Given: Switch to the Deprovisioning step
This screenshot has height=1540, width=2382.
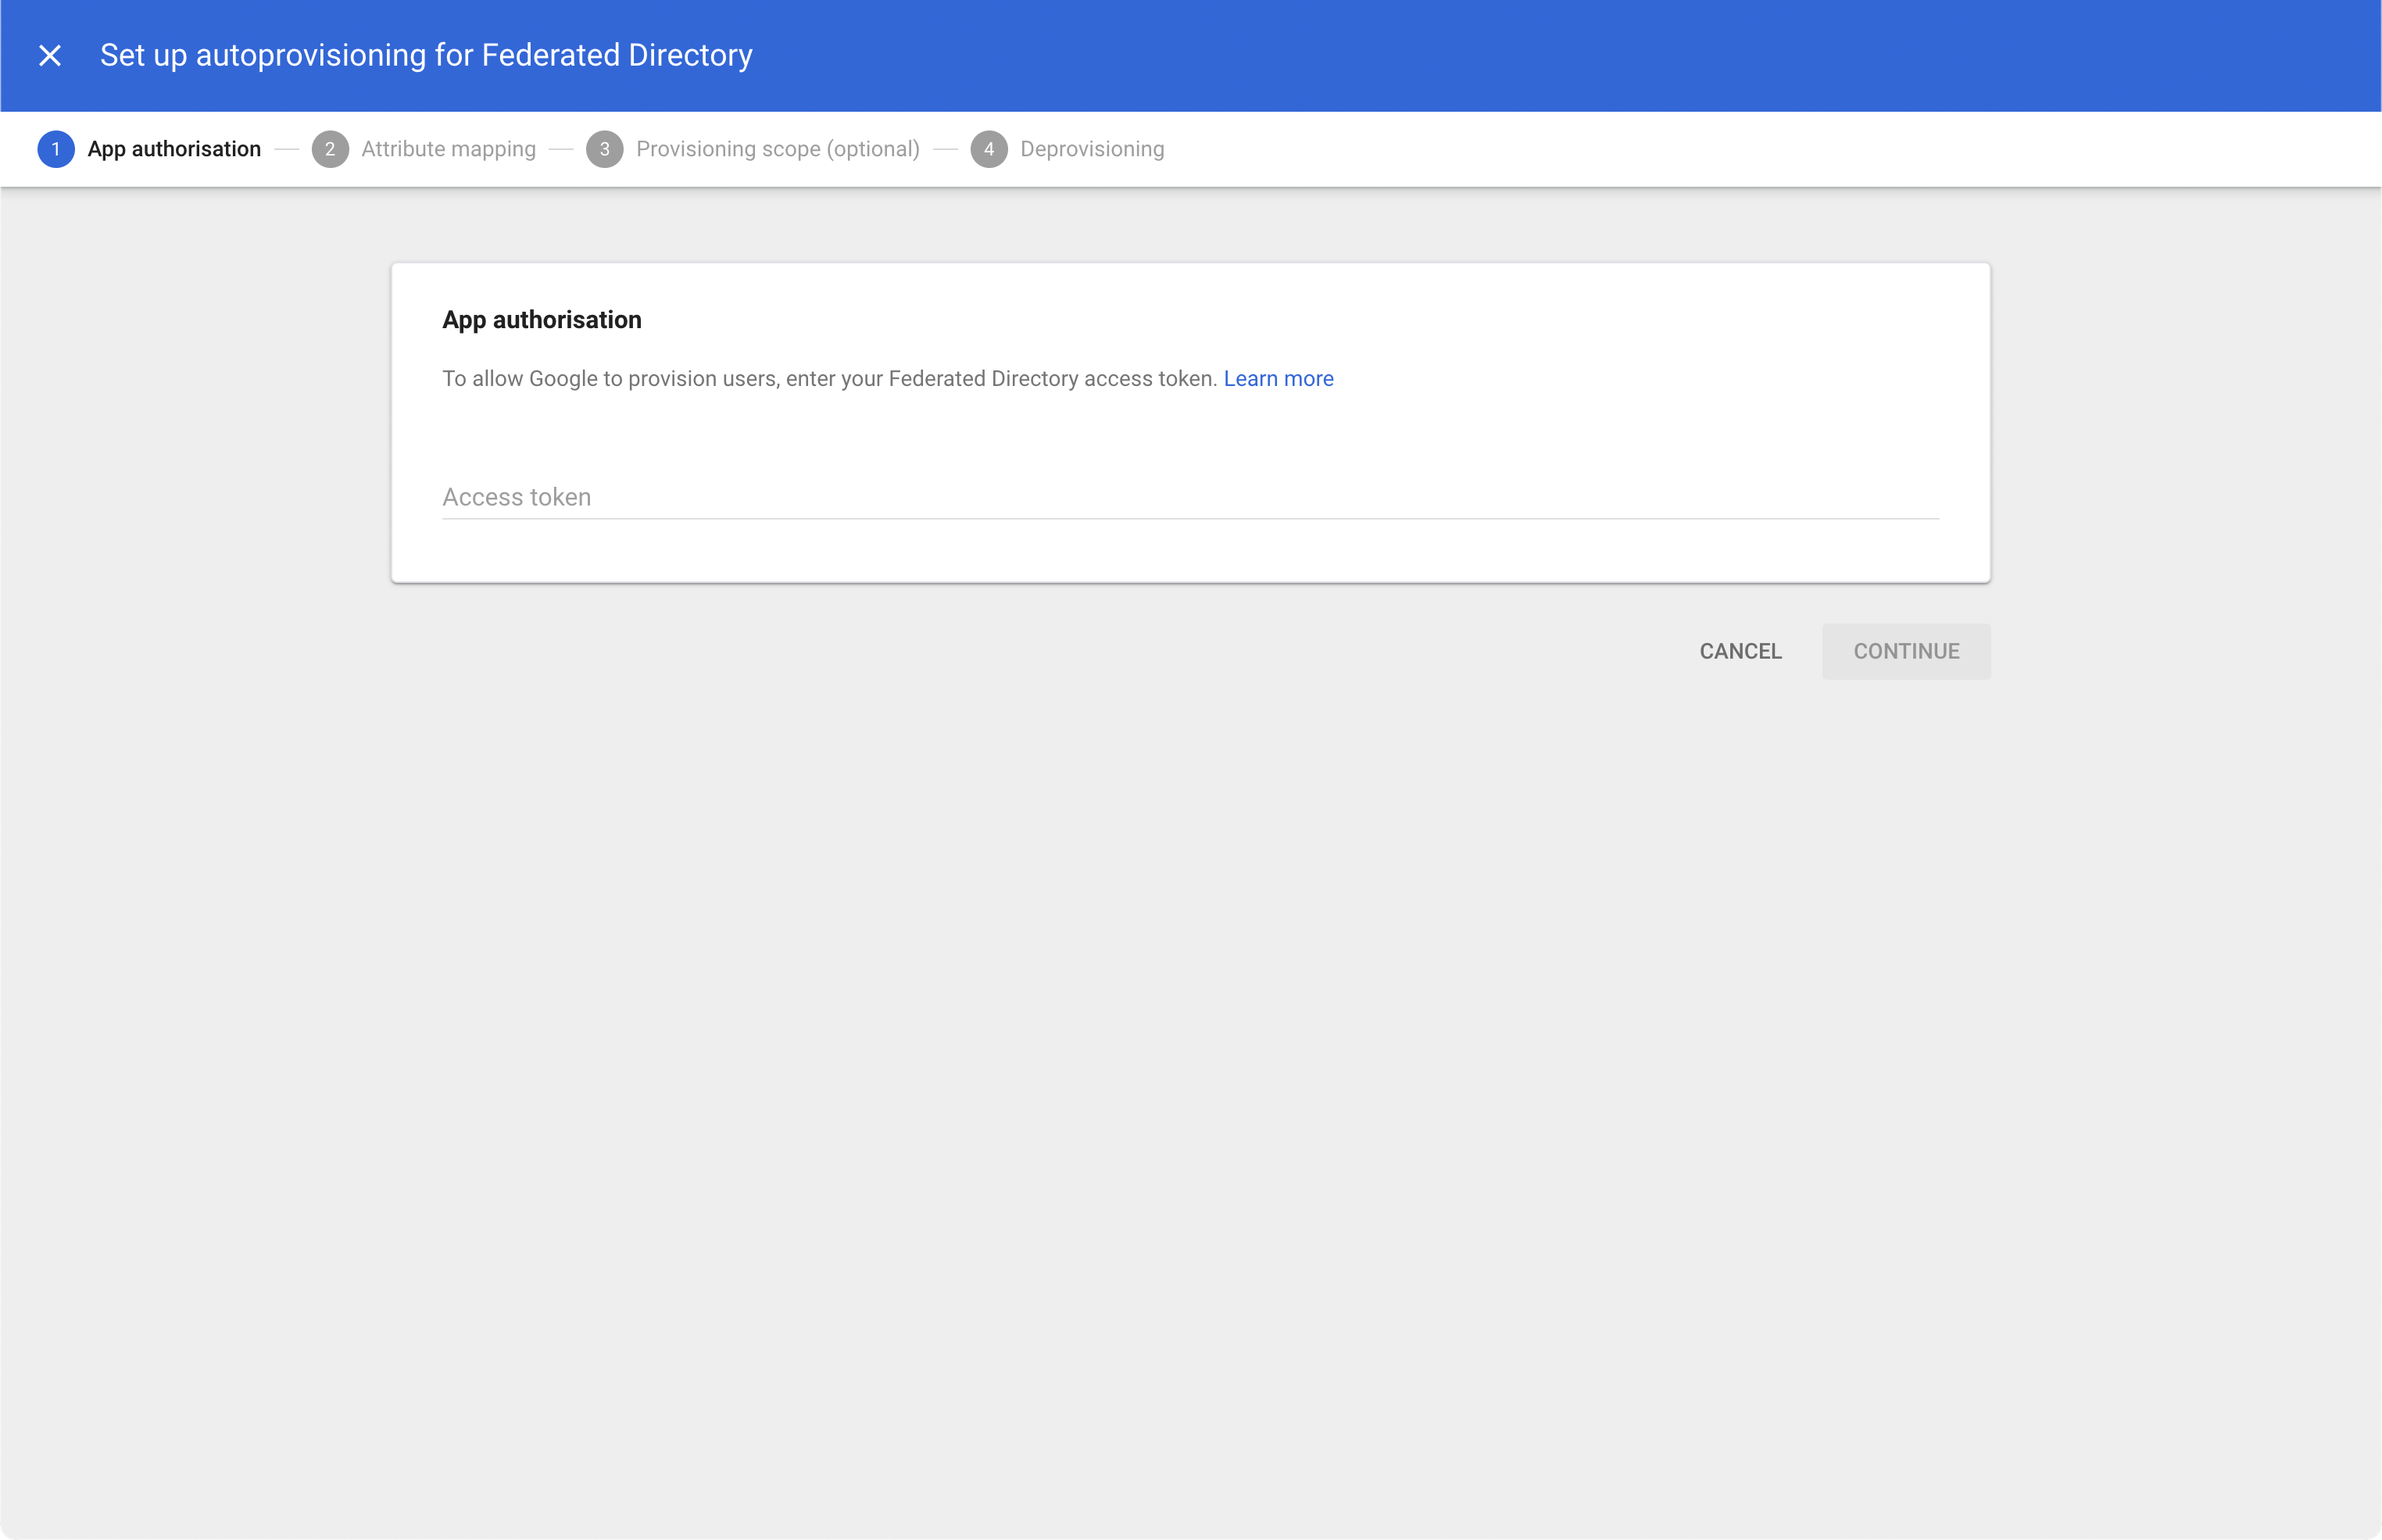Looking at the screenshot, I should tap(1091, 148).
